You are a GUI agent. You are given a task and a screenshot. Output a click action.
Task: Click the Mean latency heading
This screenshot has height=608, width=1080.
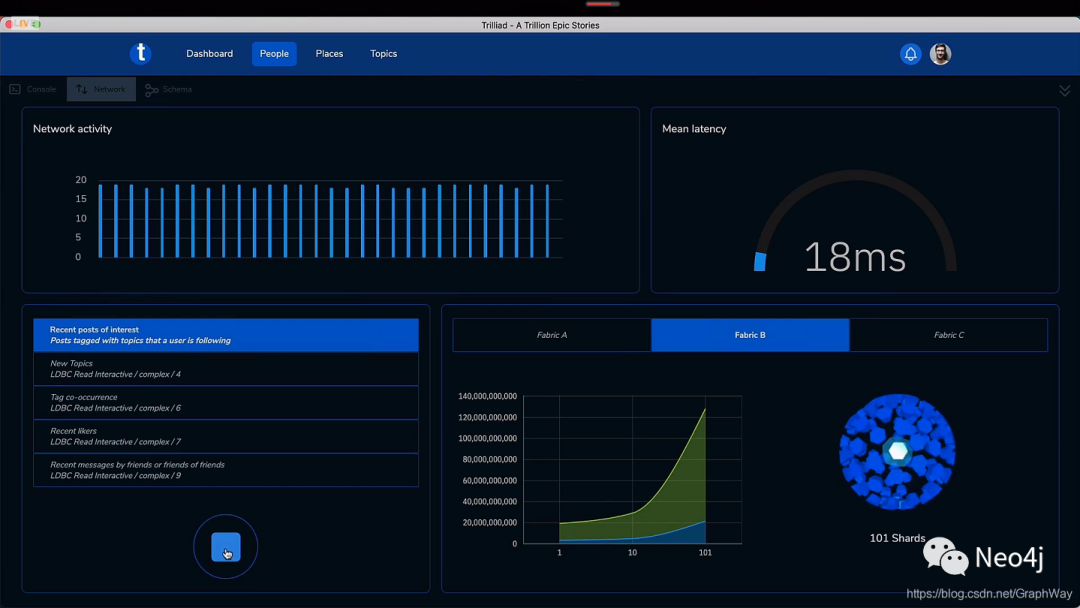pyautogui.click(x=694, y=129)
